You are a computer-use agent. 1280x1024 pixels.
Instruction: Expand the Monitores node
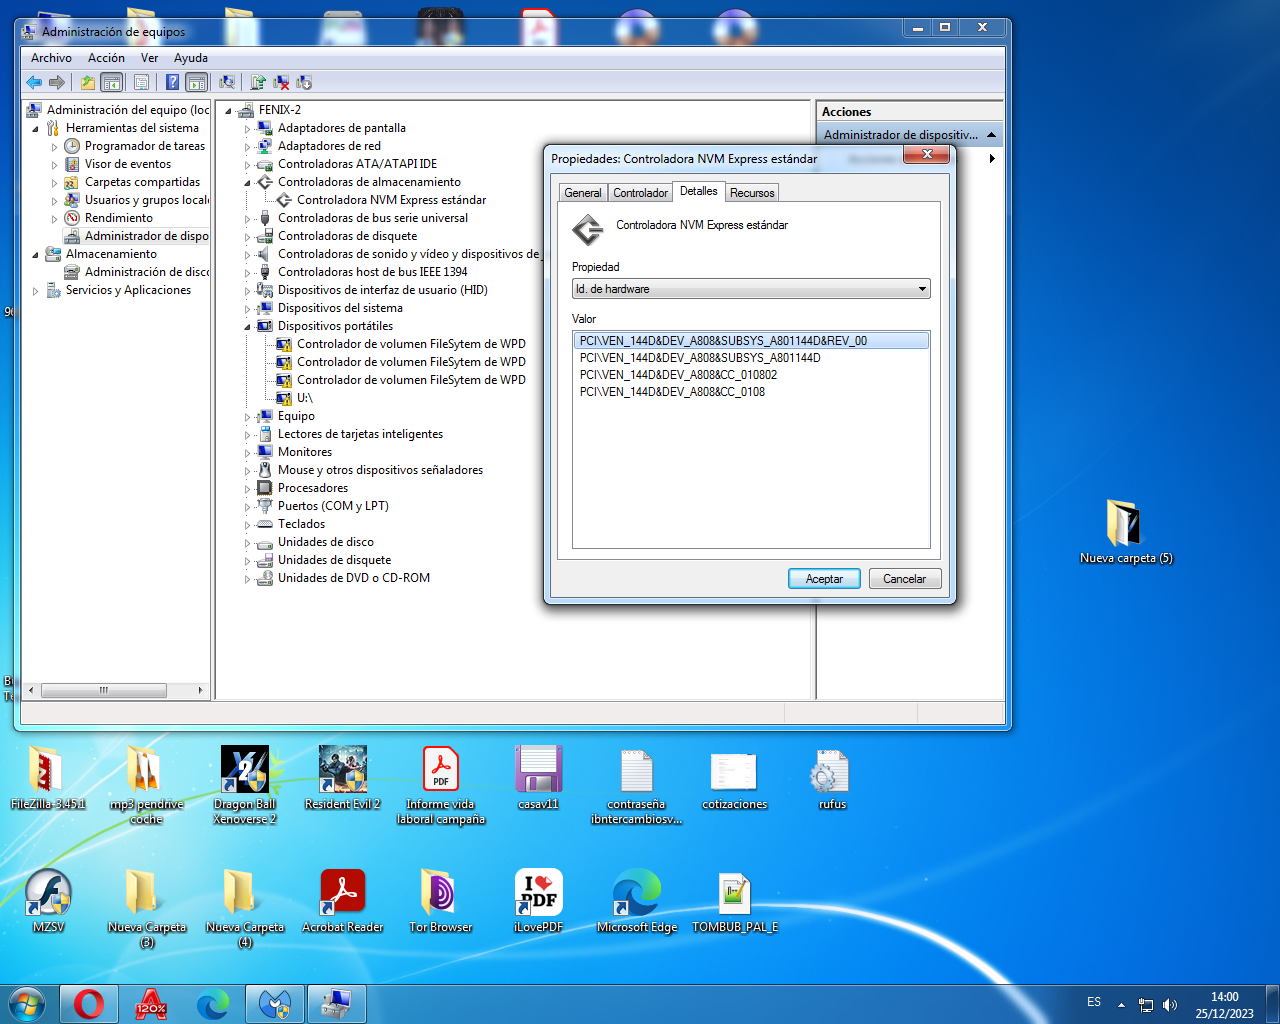coord(248,453)
